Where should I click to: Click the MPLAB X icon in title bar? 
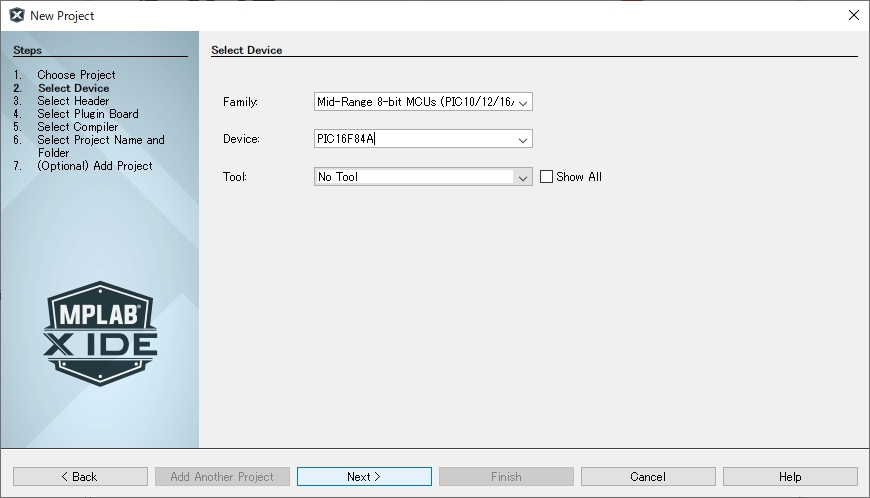coord(16,15)
